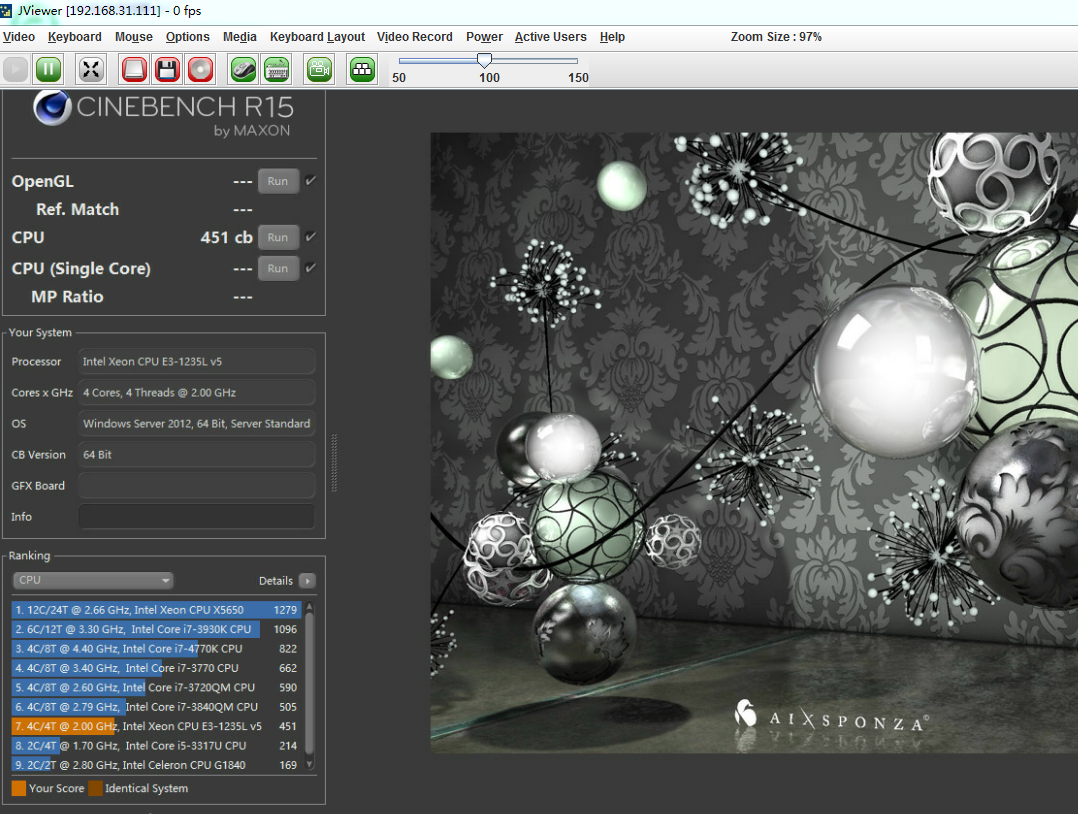Viewport: 1078px width, 814px height.
Task: Run the CPU benchmark
Action: click(x=278, y=237)
